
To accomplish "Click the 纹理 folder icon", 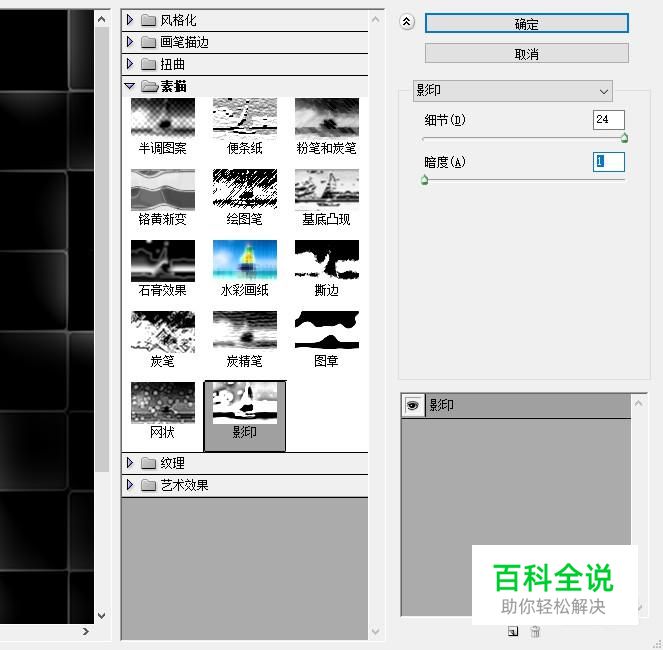I will (148, 463).
